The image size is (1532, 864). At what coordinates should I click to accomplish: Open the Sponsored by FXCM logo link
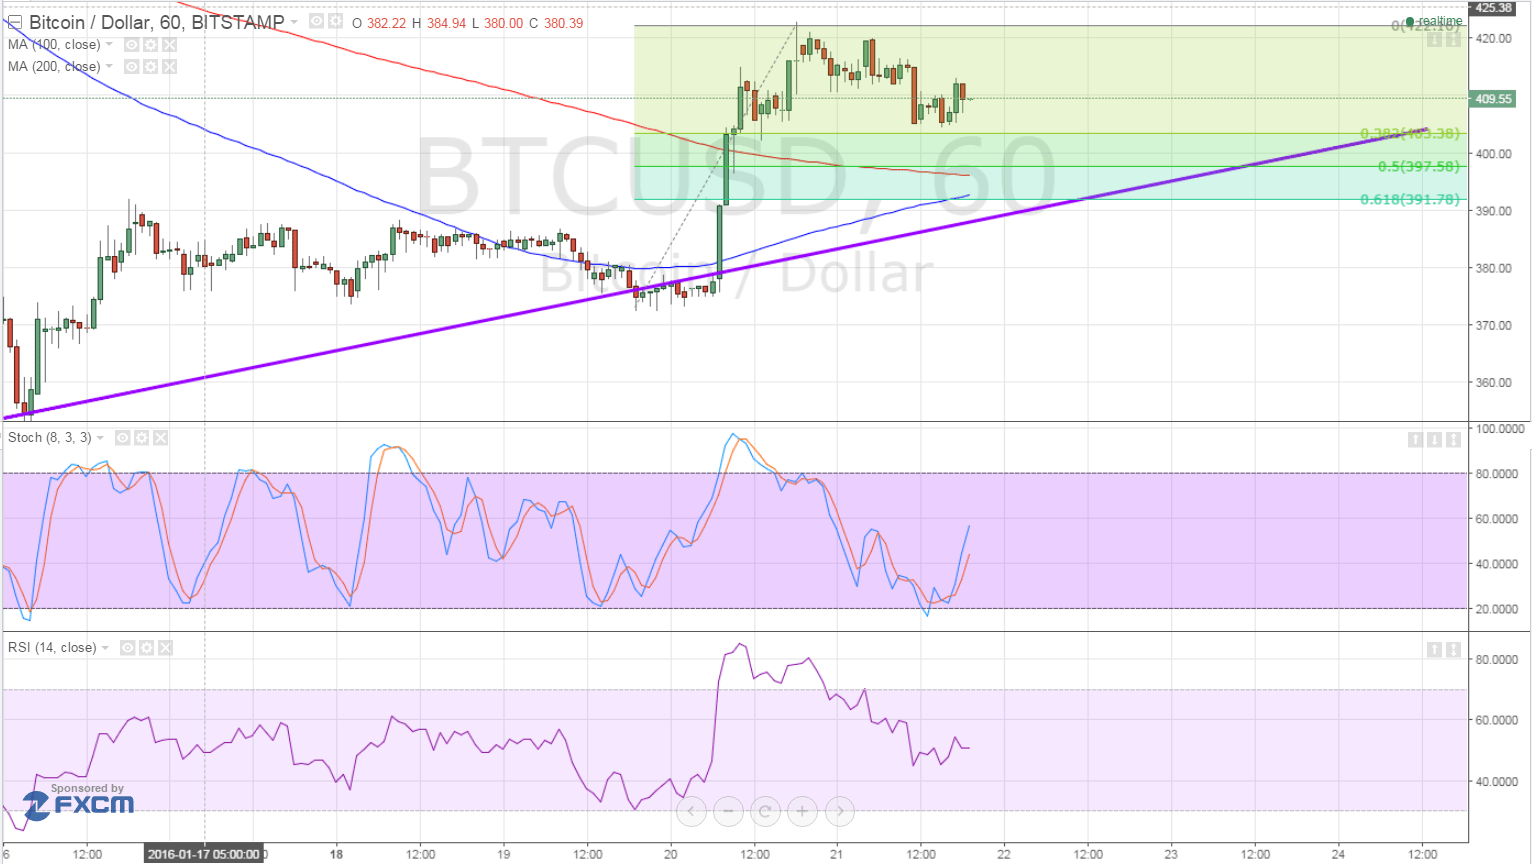(x=78, y=801)
